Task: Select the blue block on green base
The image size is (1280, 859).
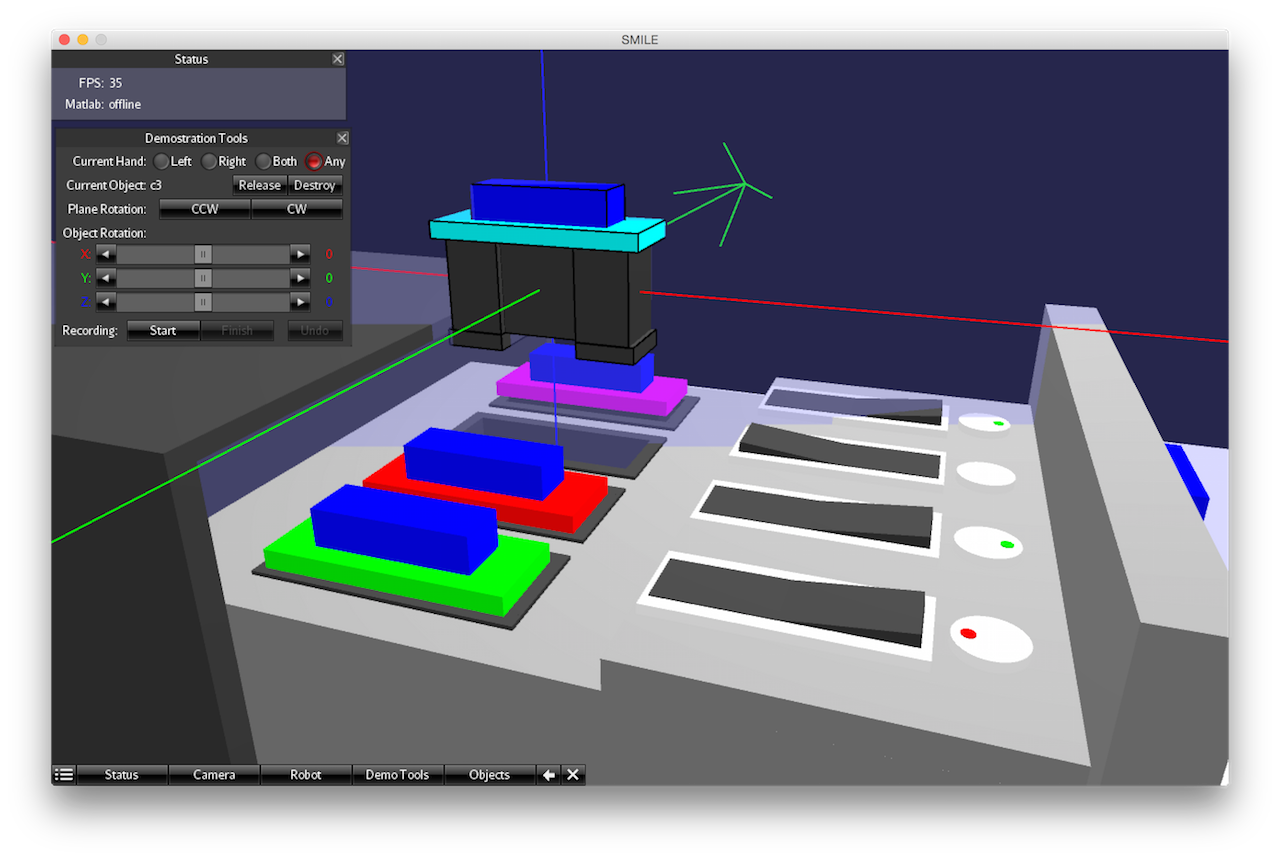Action: (x=404, y=528)
